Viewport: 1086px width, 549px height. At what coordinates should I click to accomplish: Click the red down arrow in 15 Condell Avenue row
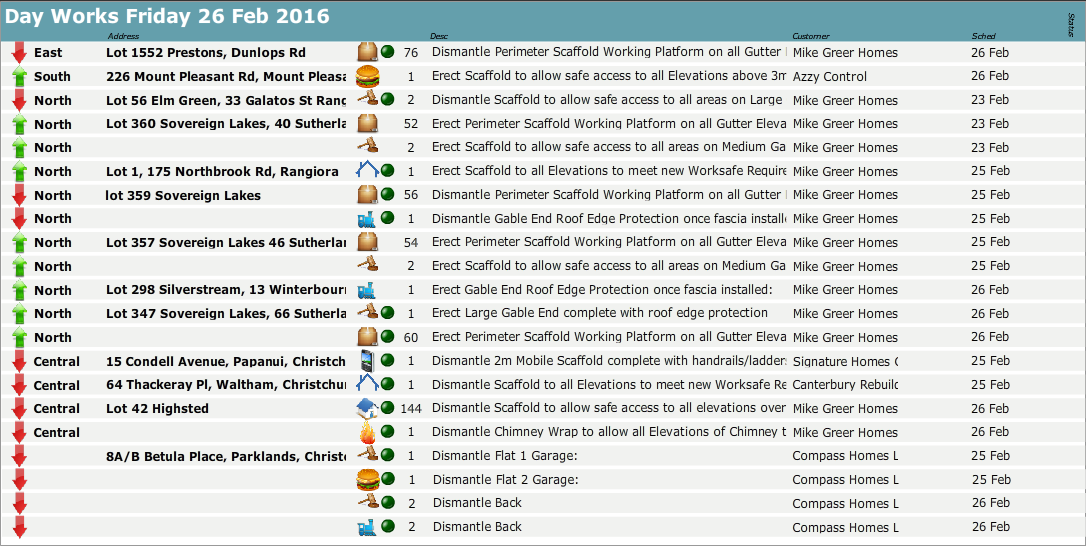pos(19,361)
